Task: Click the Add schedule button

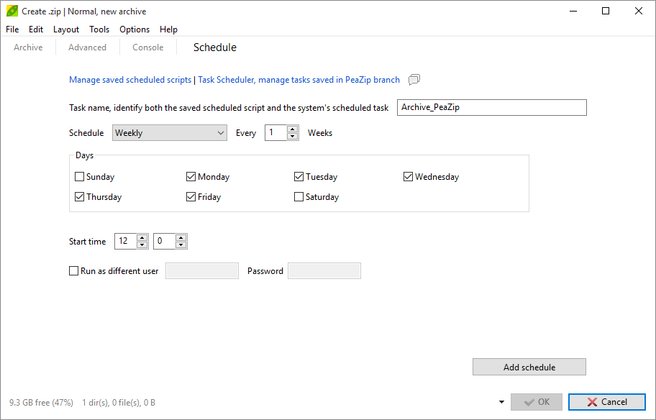Action: tap(529, 367)
